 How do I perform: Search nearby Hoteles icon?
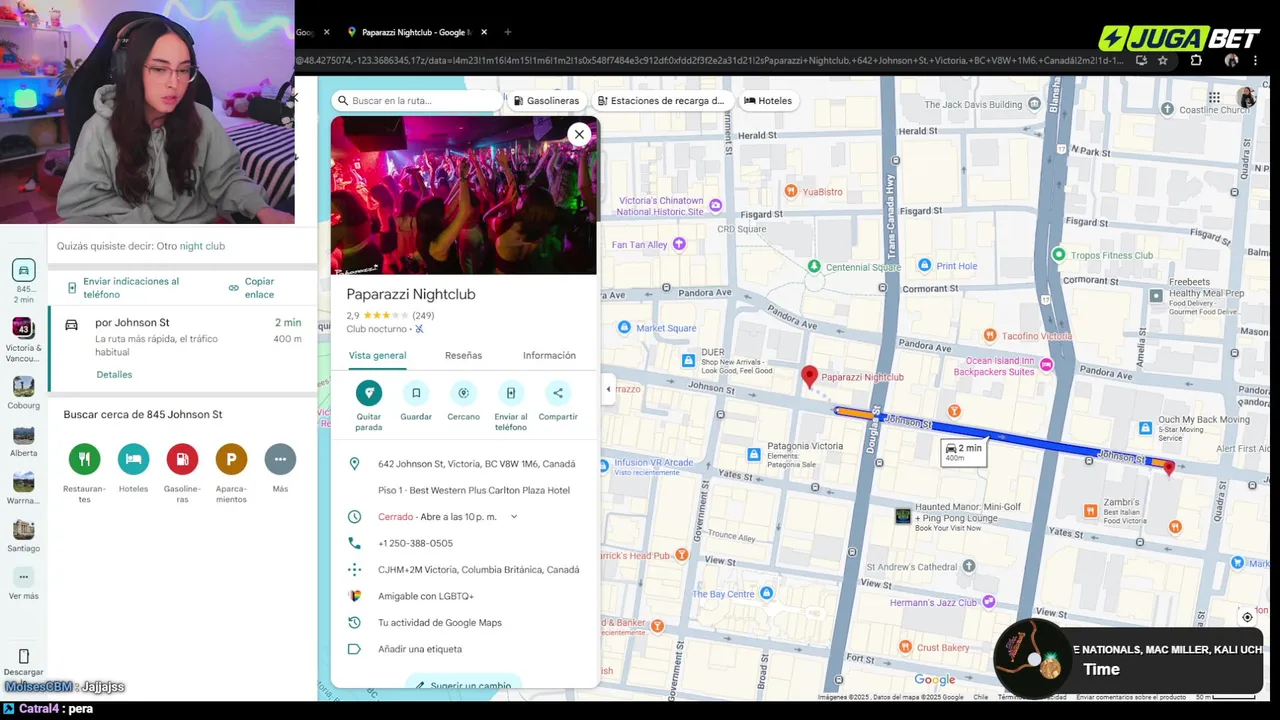point(133,459)
